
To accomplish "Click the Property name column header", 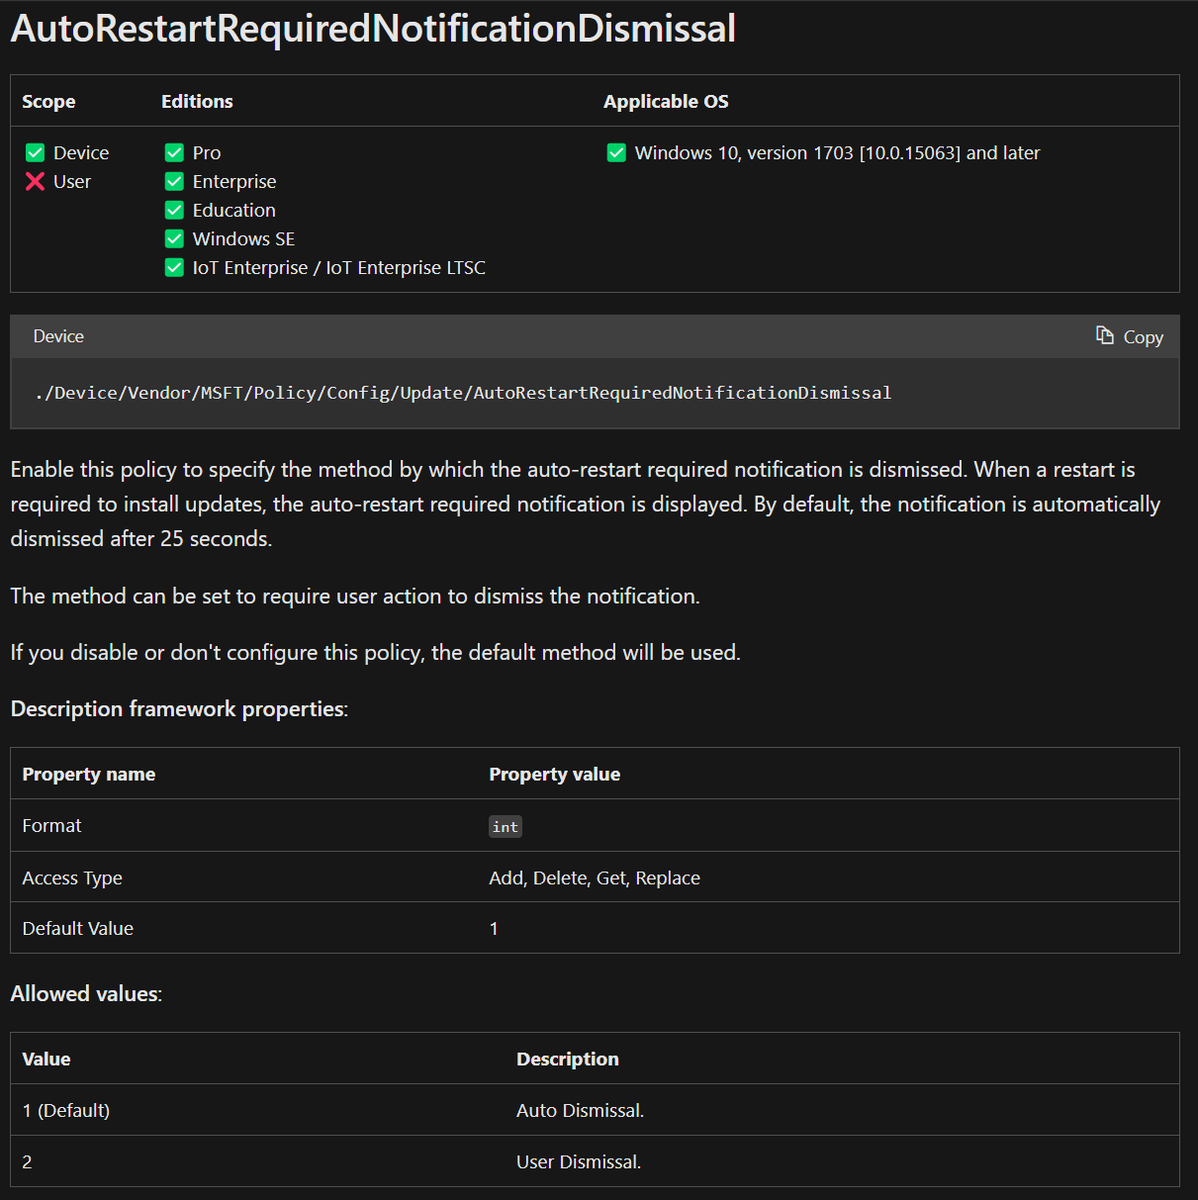I will (x=89, y=774).
